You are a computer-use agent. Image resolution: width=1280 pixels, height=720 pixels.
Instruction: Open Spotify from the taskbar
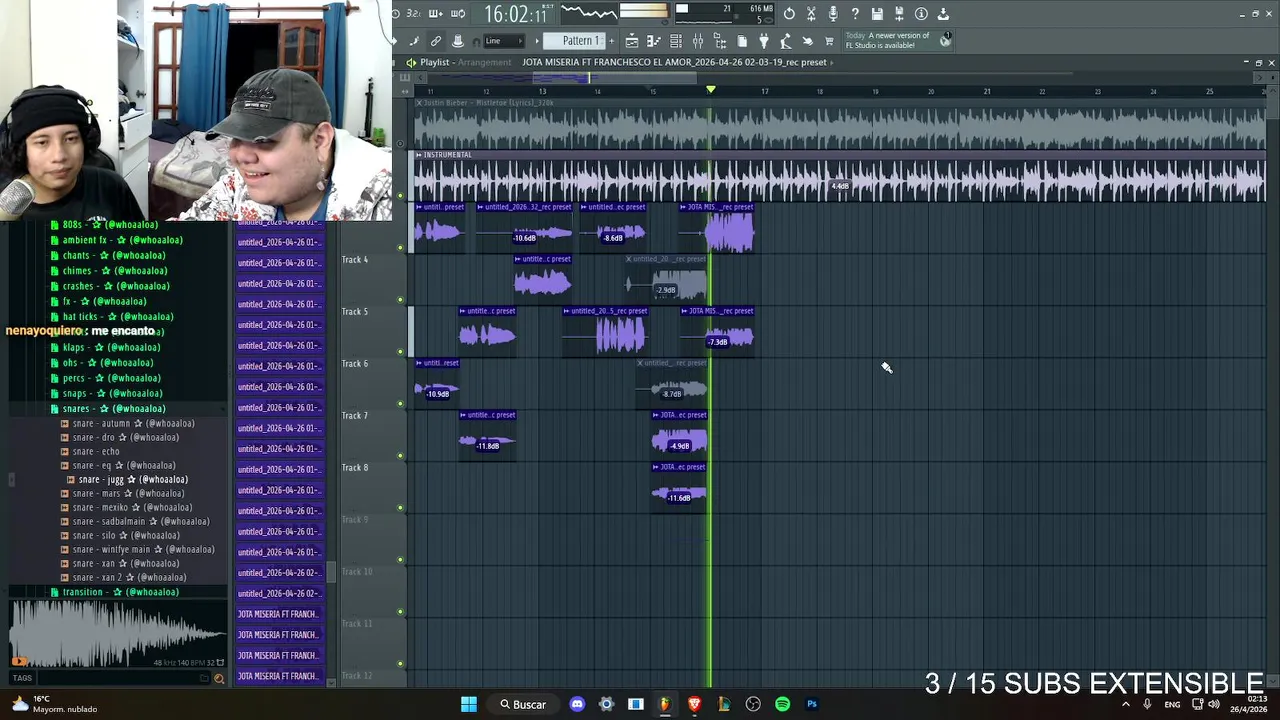tap(782, 704)
